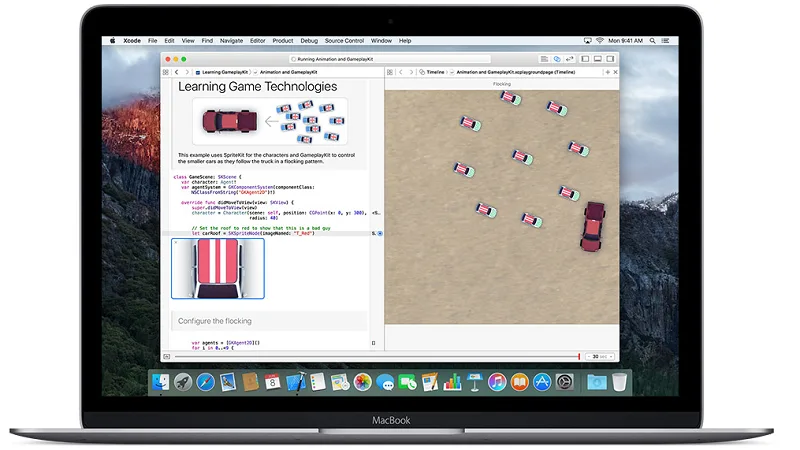Show result for the agents line
800x450 pixels.
click(x=373, y=343)
